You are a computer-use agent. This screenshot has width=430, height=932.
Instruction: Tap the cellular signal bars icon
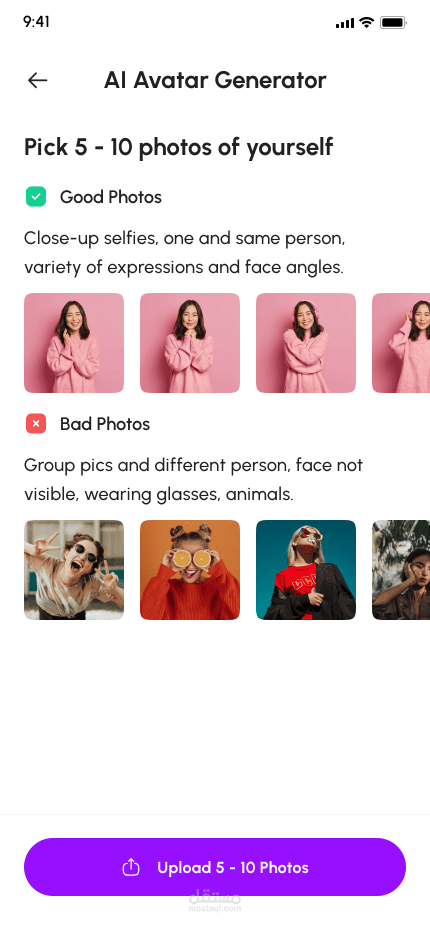pos(345,23)
